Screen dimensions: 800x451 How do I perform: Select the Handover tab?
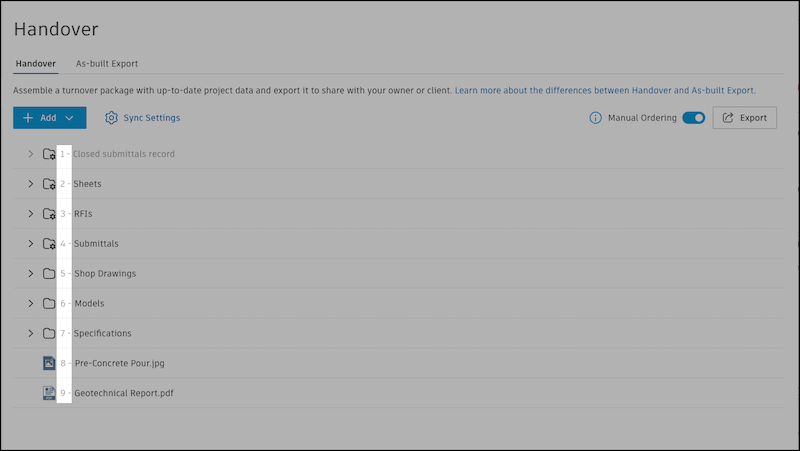(x=36, y=64)
